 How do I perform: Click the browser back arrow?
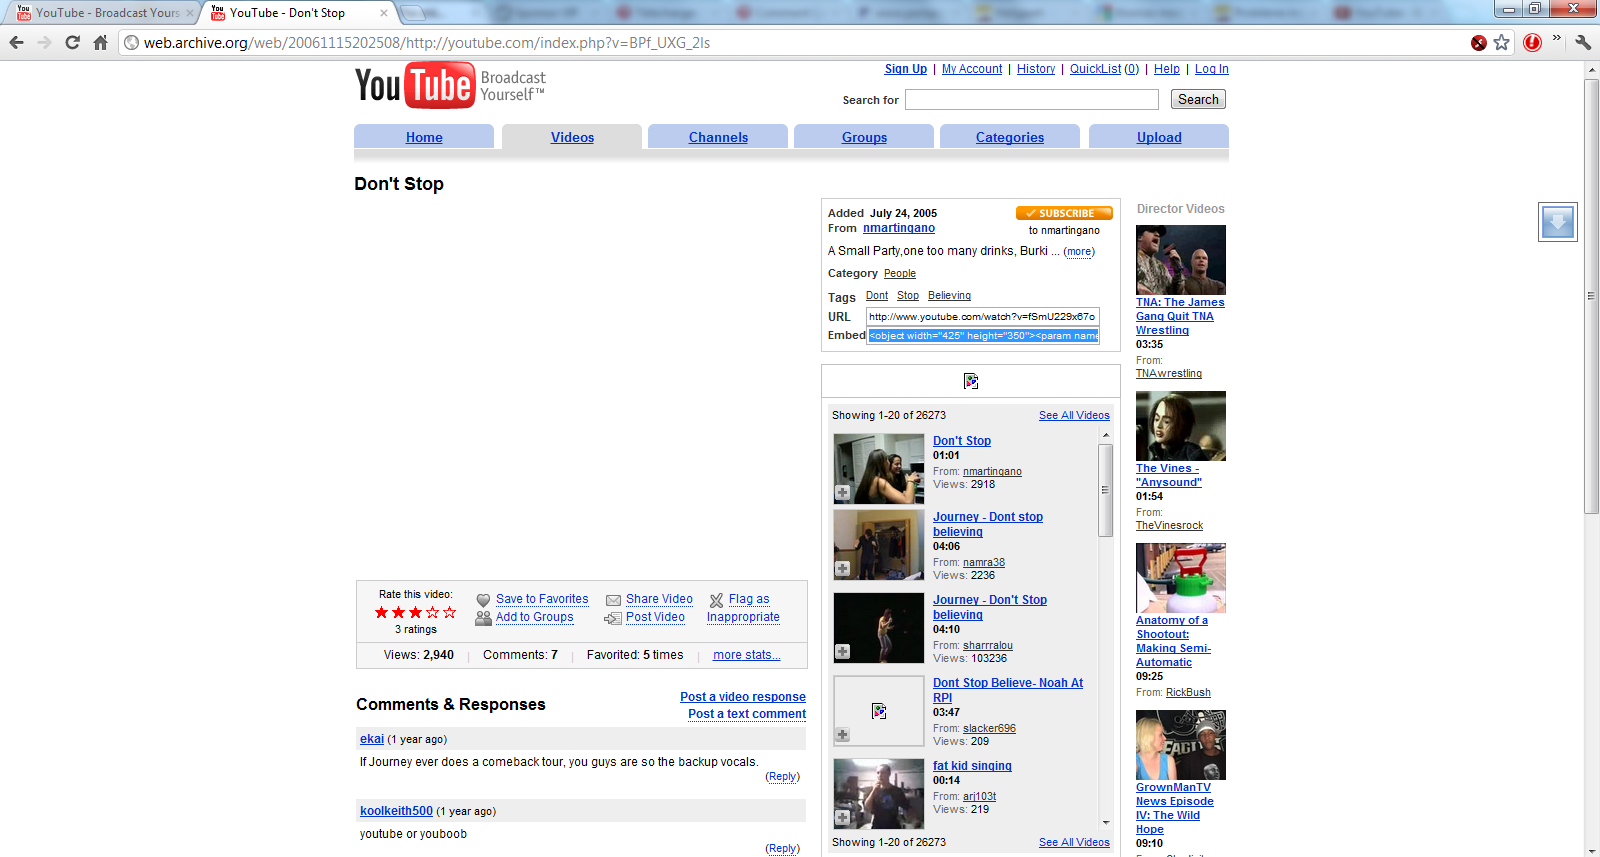(x=16, y=42)
